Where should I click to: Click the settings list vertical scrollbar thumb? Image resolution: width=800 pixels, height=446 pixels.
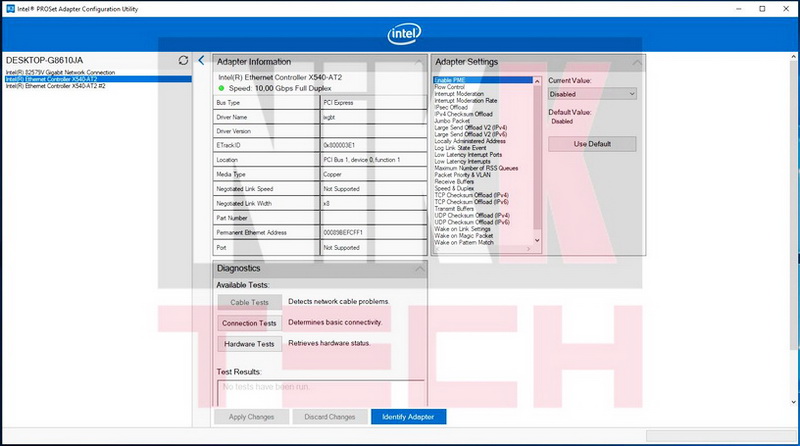click(x=537, y=157)
